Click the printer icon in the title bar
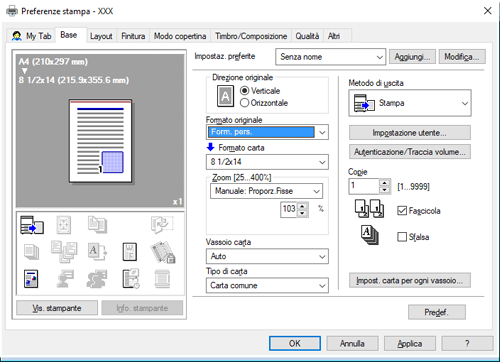500x362 pixels. (12, 11)
